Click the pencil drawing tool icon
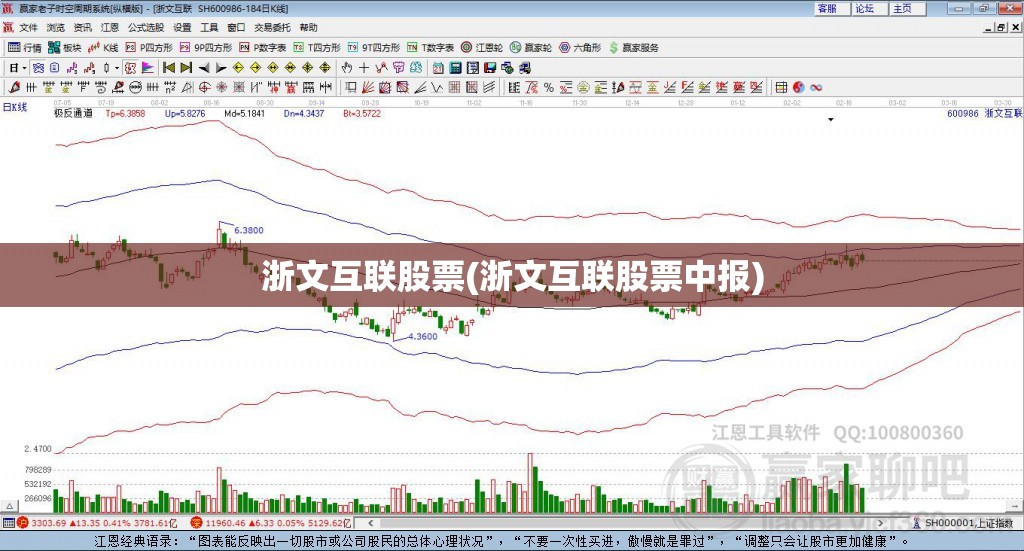 [x=14, y=87]
